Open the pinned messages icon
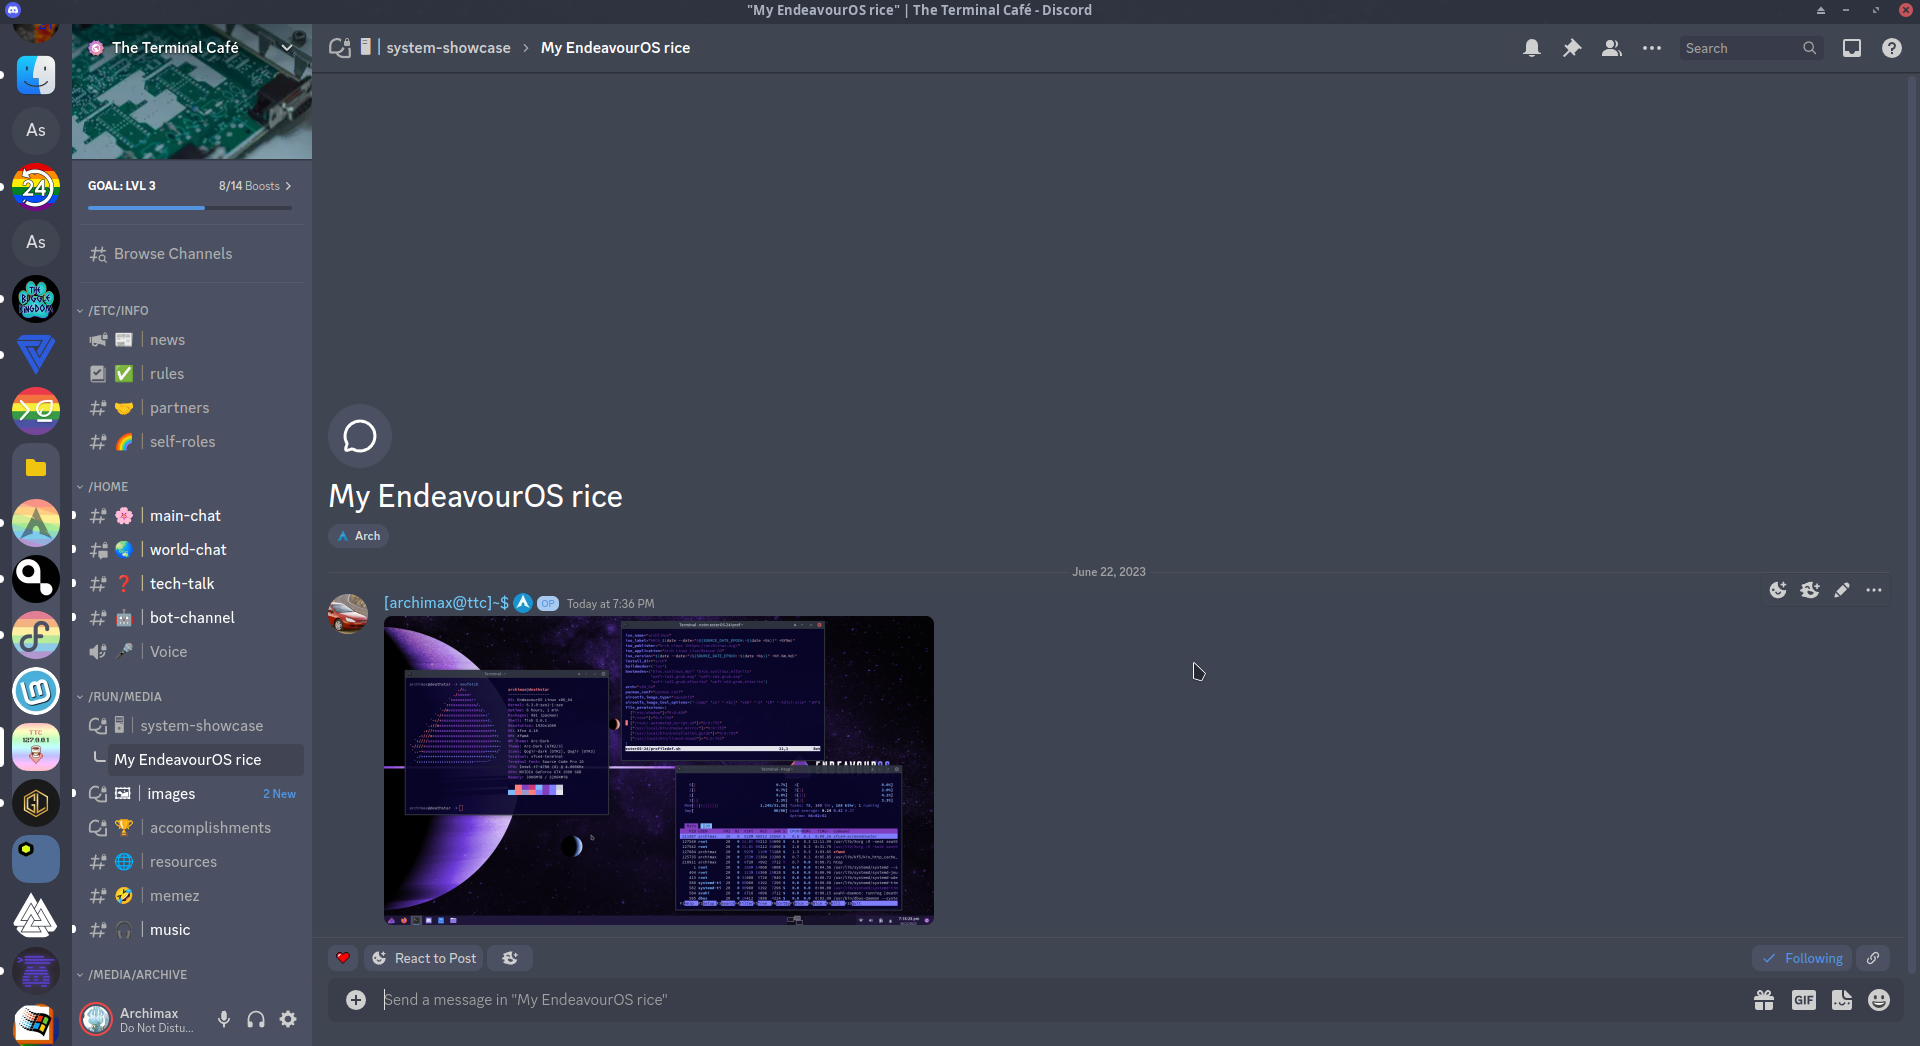1920x1046 pixels. [1572, 47]
